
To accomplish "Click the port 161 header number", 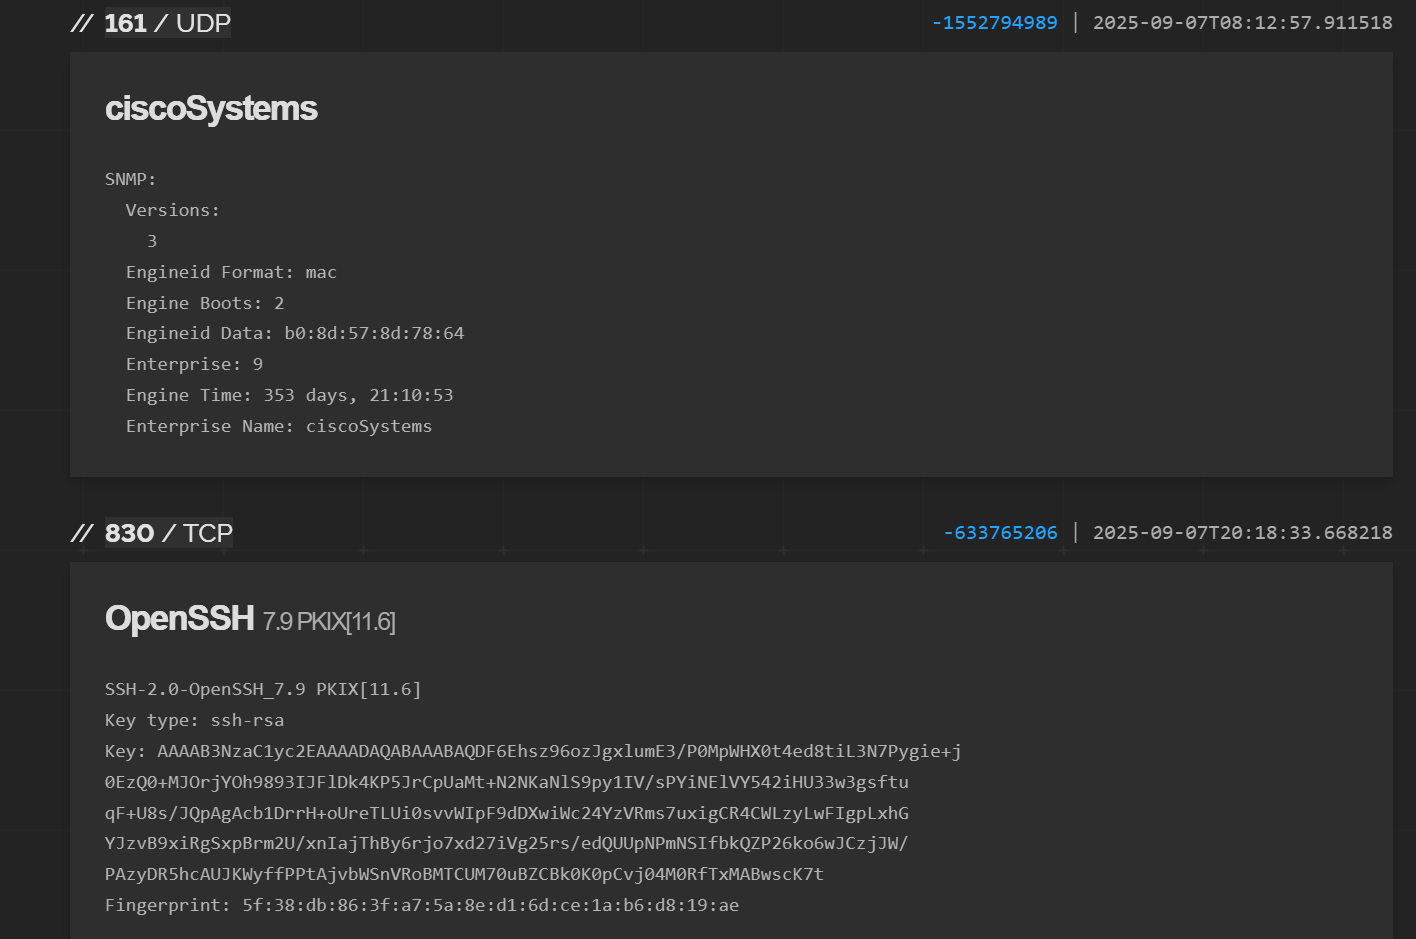I will point(125,23).
